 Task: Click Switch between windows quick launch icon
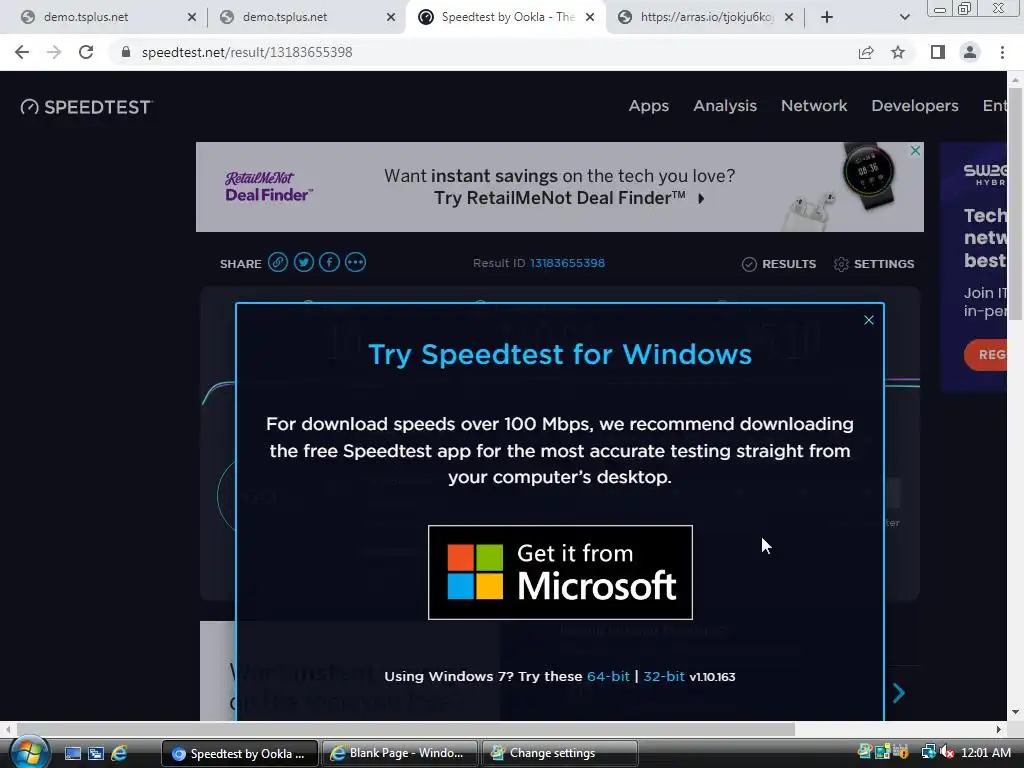[96, 754]
